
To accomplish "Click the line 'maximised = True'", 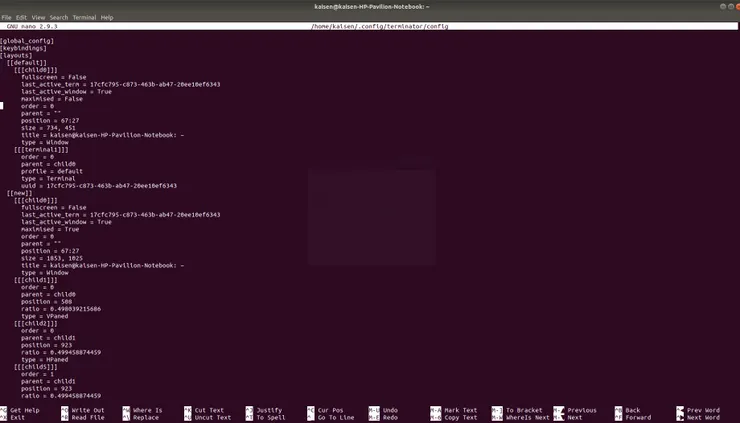I will [x=50, y=229].
